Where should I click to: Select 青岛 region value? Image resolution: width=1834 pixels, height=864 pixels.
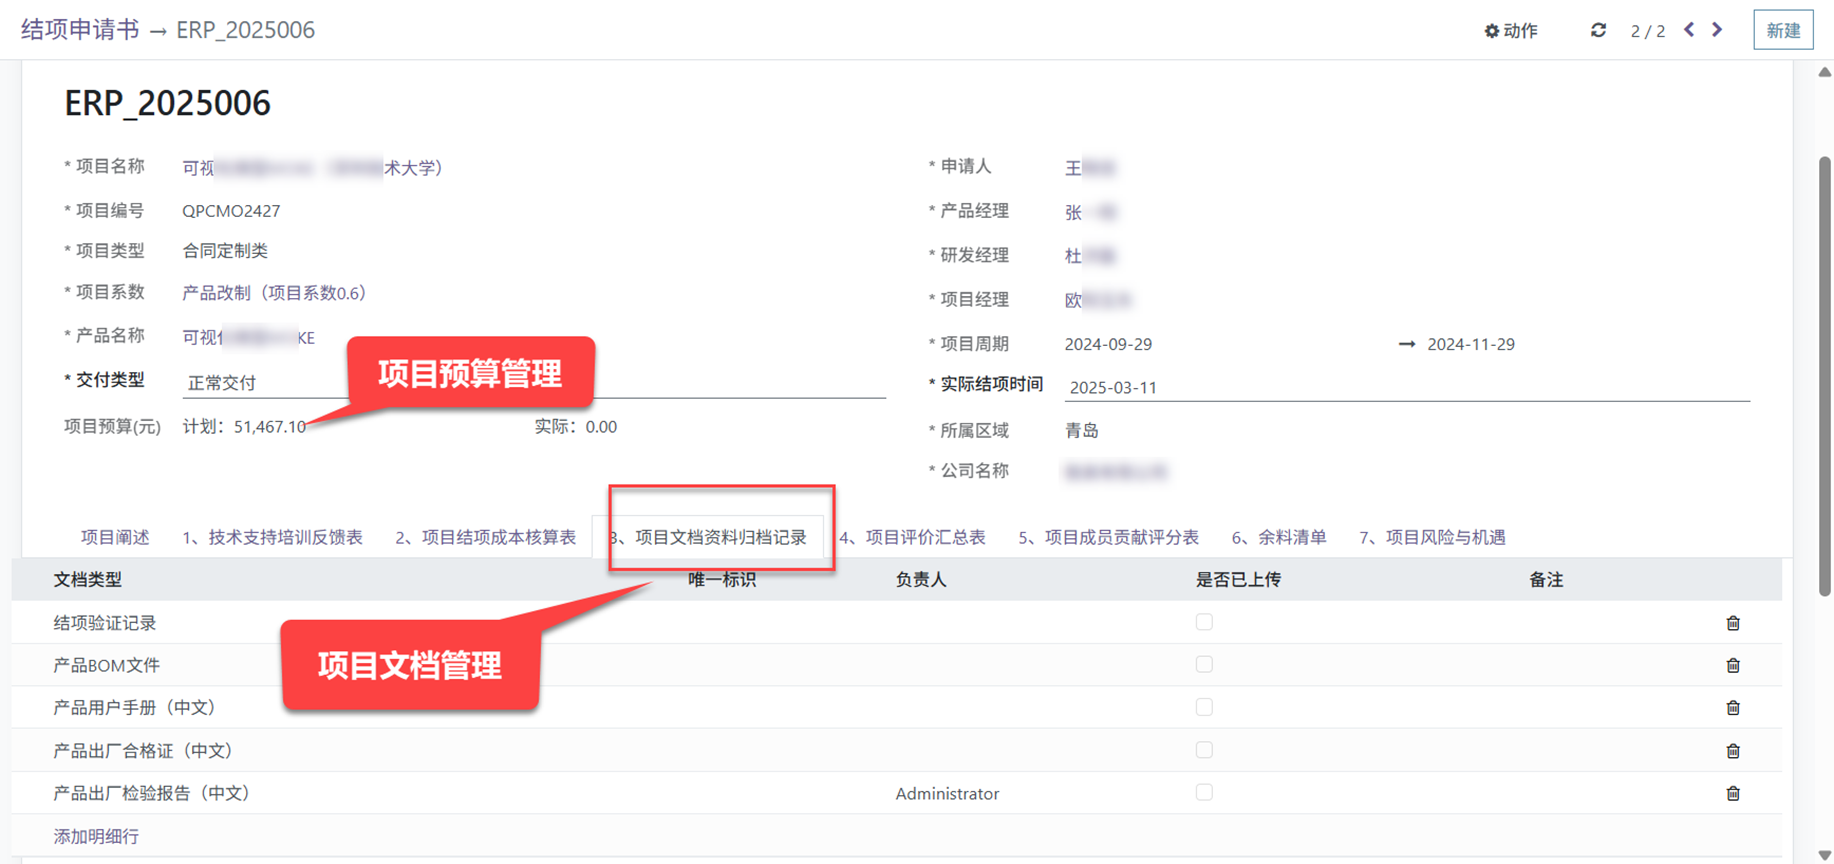[1082, 431]
